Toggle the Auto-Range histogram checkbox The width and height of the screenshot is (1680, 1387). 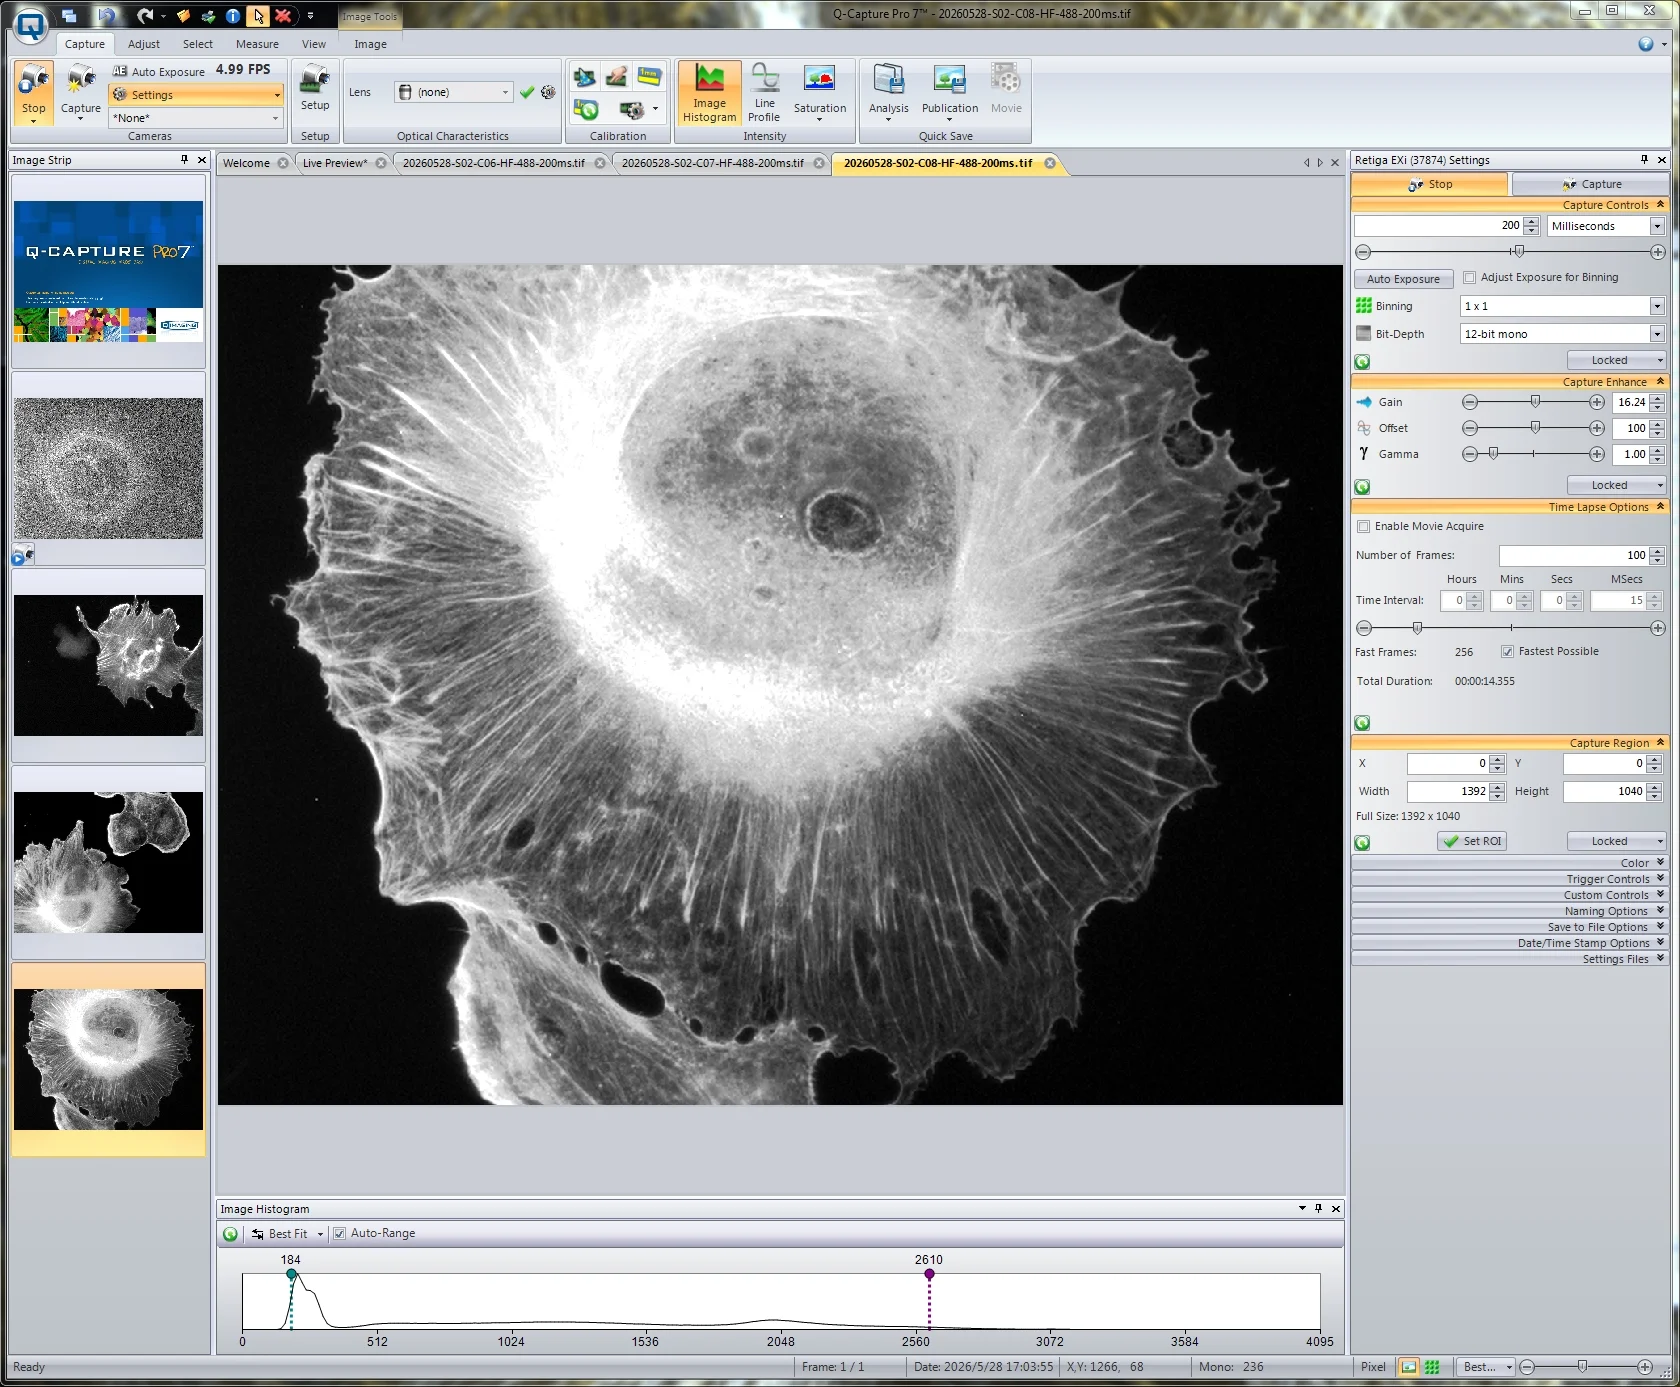pyautogui.click(x=339, y=1233)
